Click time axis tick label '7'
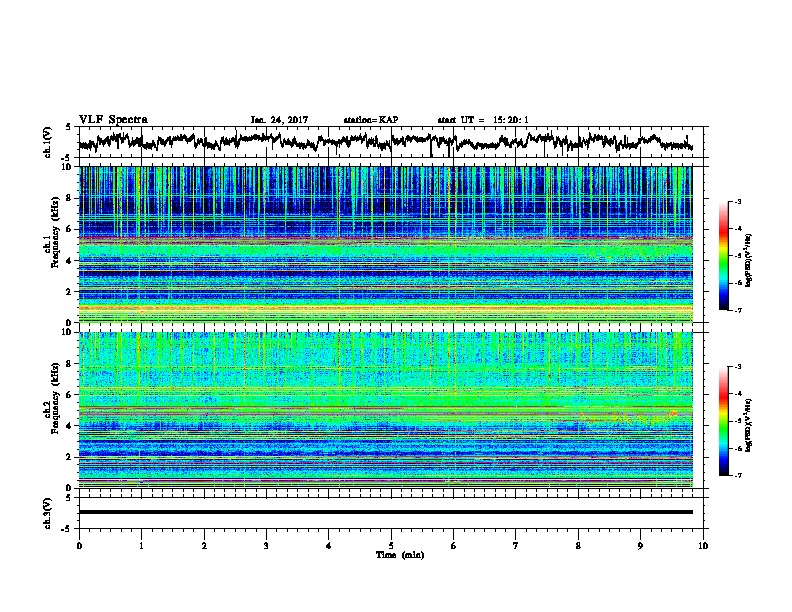This screenshot has width=792, height=612. (x=516, y=546)
